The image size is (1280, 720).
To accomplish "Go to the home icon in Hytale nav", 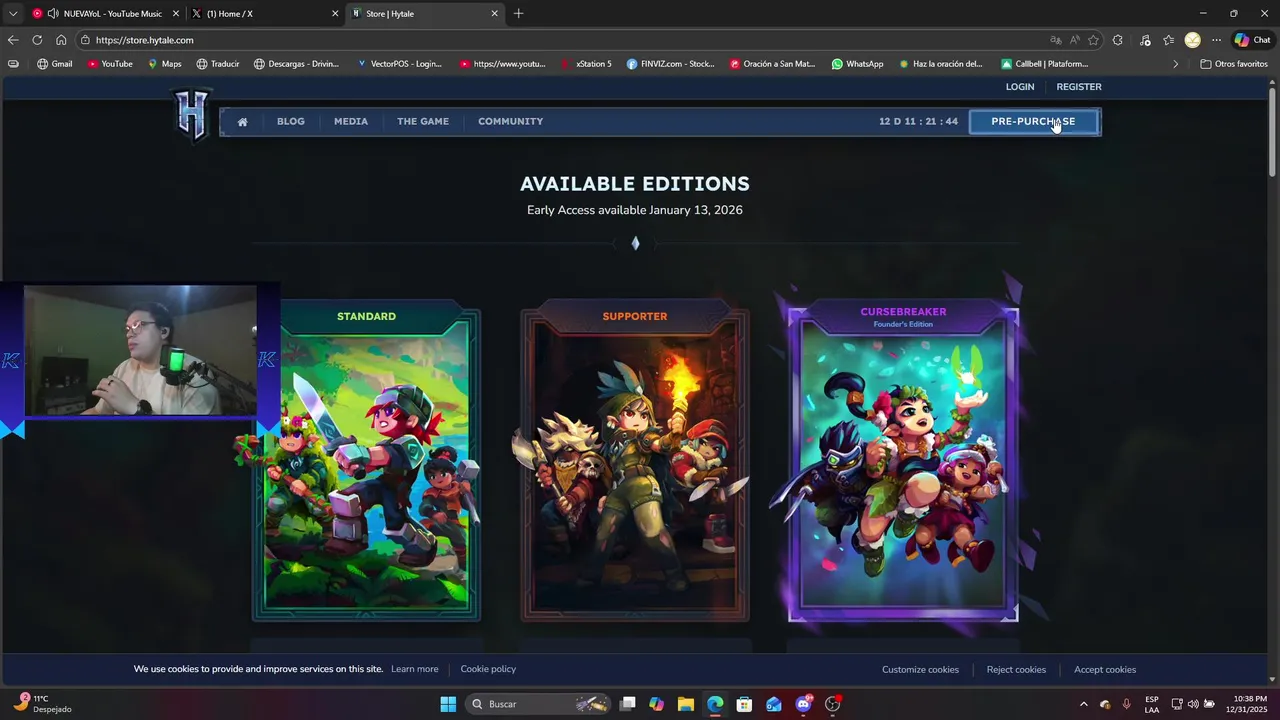I will pyautogui.click(x=242, y=122).
